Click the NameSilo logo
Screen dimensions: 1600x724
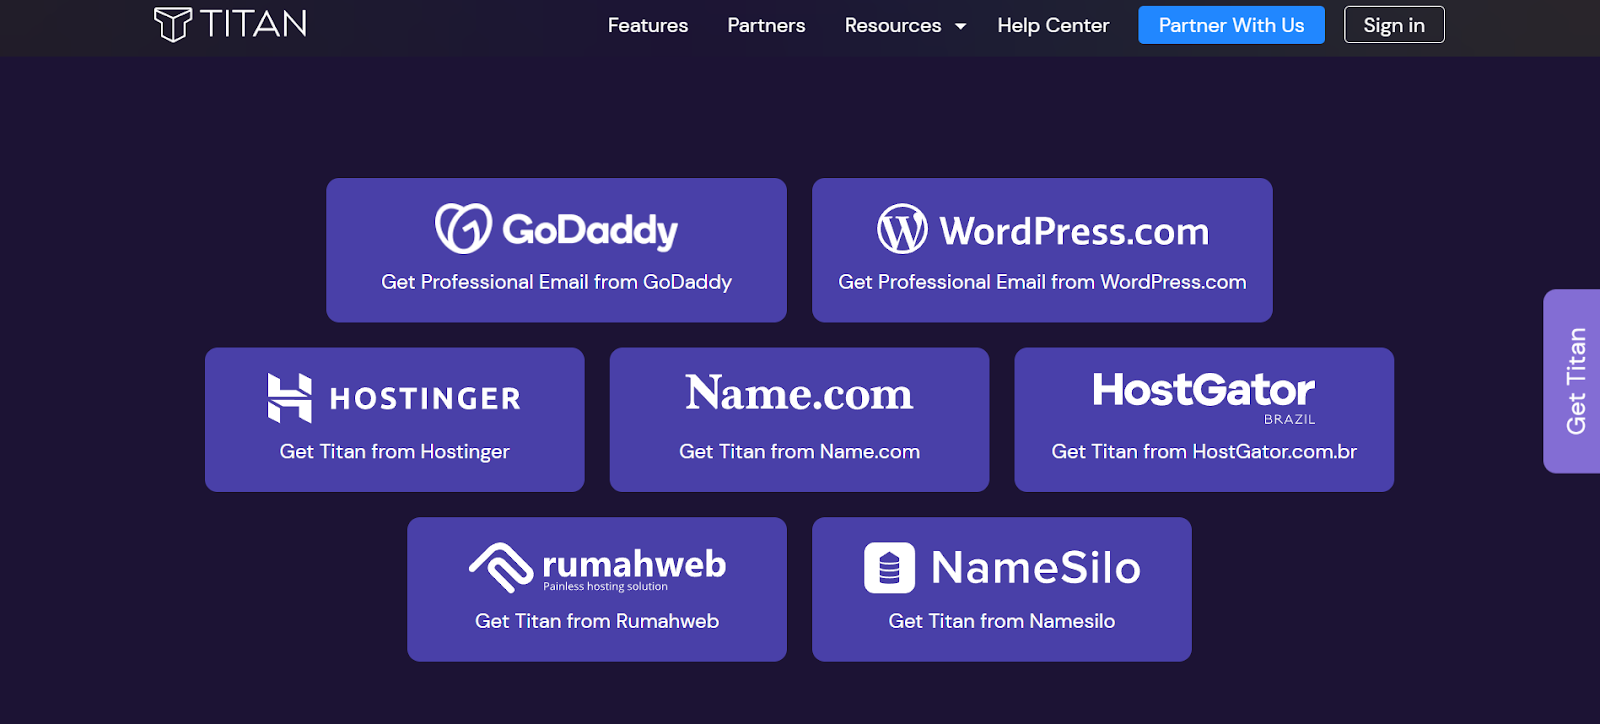[1002, 568]
